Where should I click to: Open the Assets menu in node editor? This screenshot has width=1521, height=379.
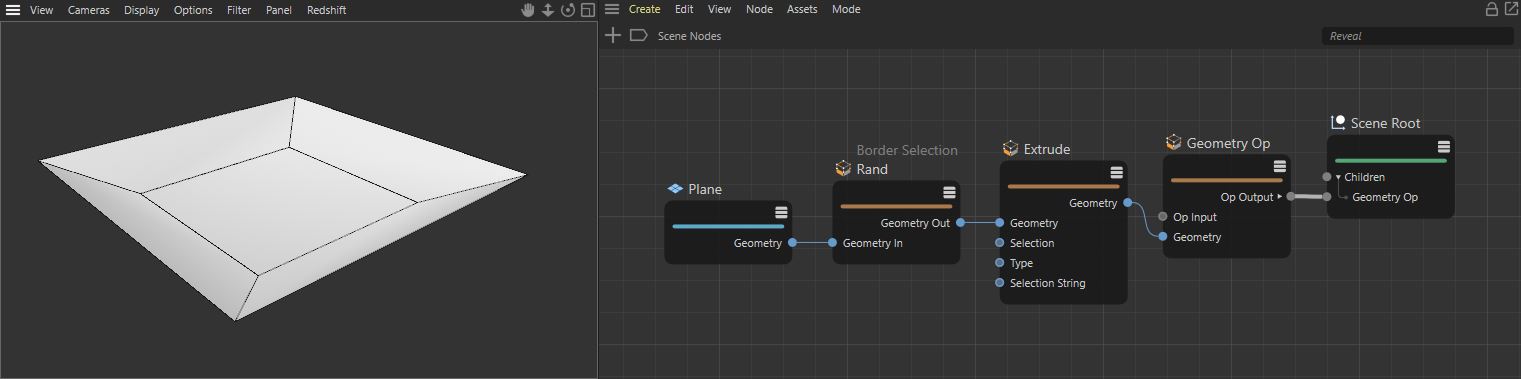click(x=802, y=9)
